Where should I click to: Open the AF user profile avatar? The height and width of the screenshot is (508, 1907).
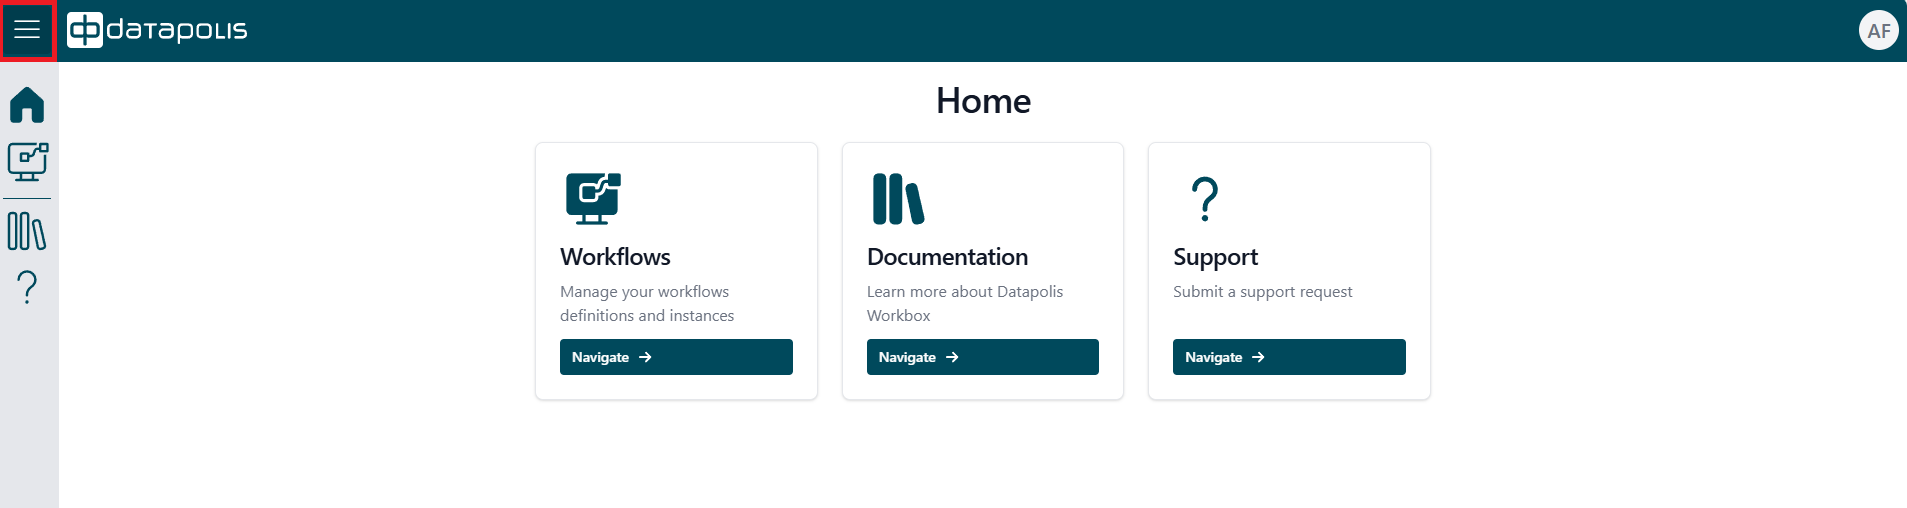pos(1878,30)
